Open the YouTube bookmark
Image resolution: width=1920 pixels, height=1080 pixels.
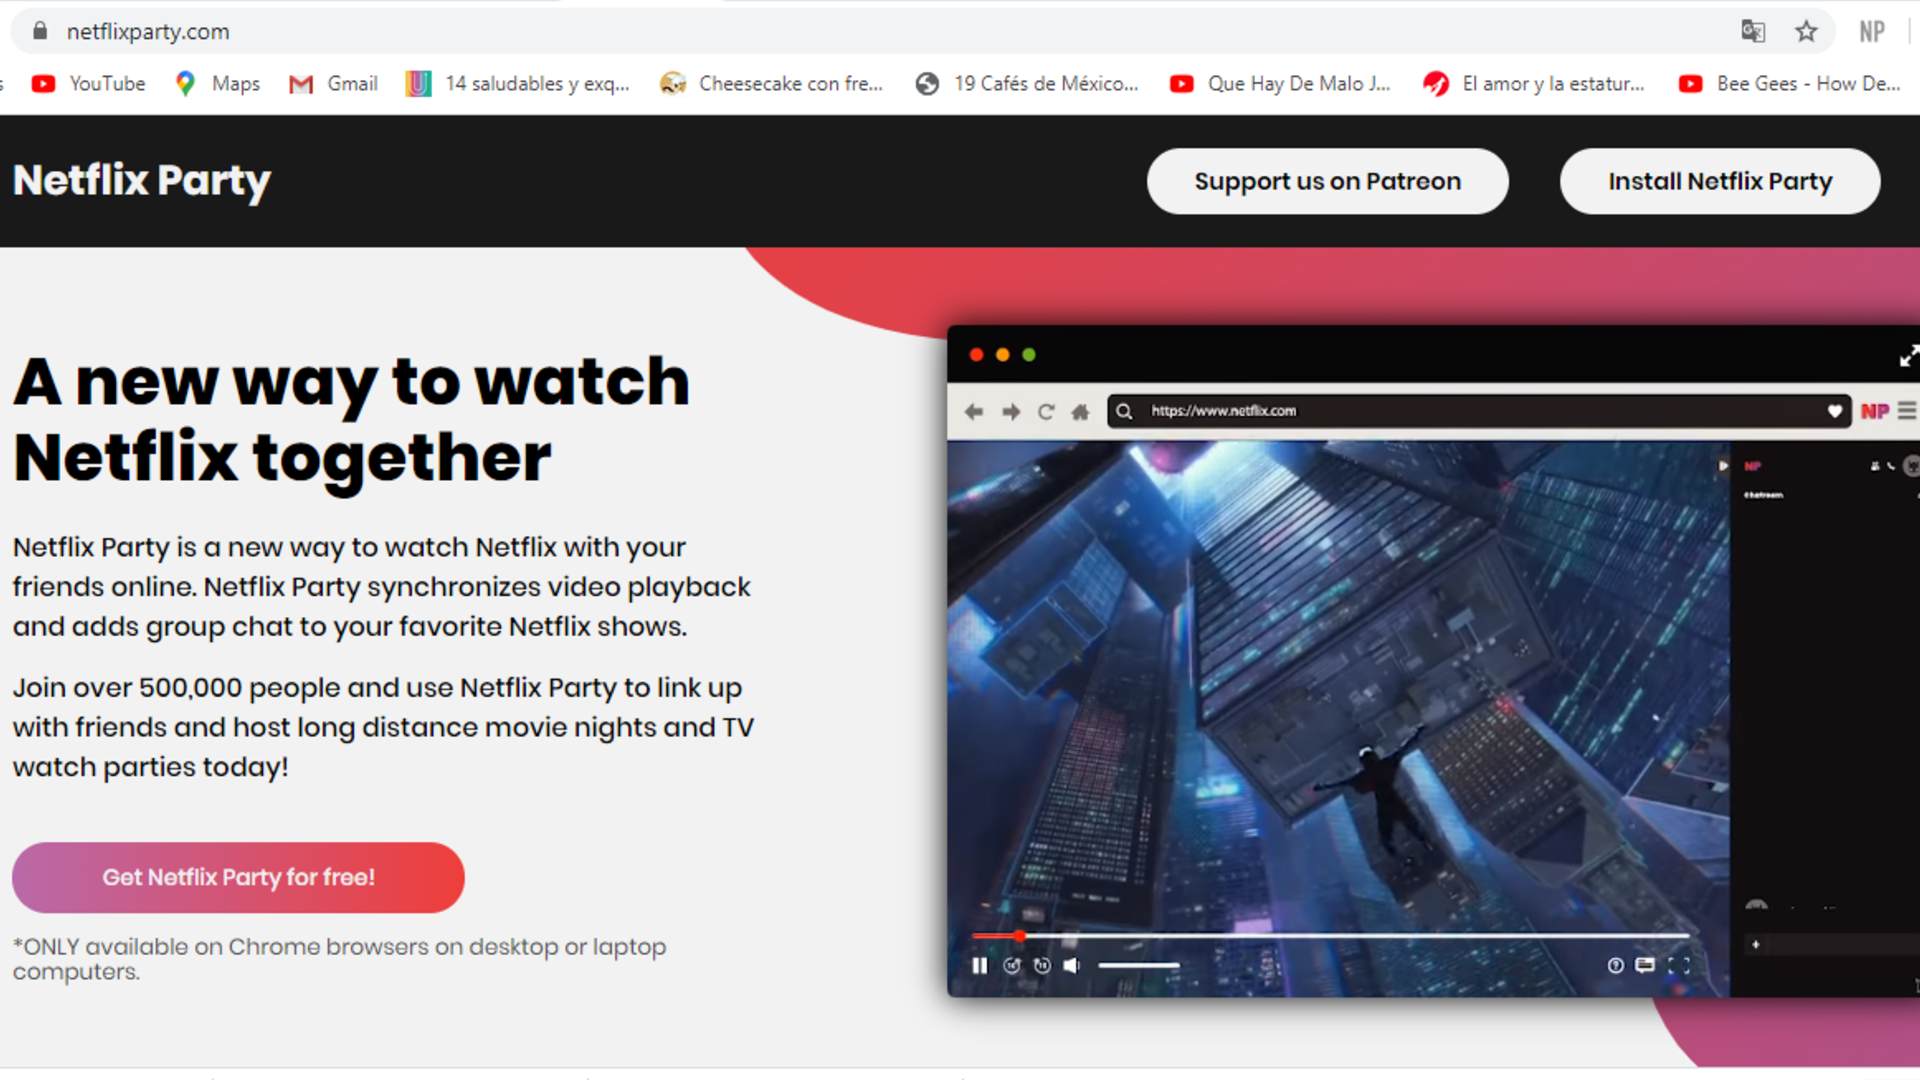click(88, 84)
